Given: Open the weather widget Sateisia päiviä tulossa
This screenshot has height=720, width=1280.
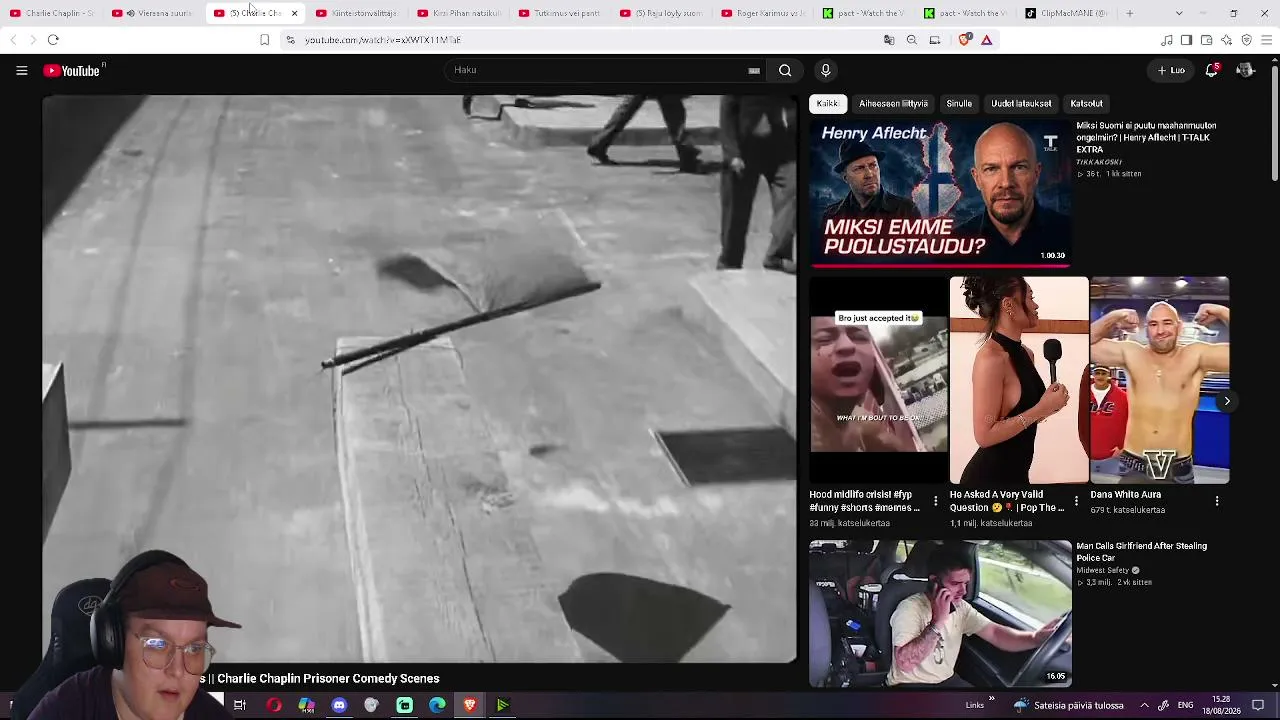Looking at the screenshot, I should pyautogui.click(x=1068, y=705).
